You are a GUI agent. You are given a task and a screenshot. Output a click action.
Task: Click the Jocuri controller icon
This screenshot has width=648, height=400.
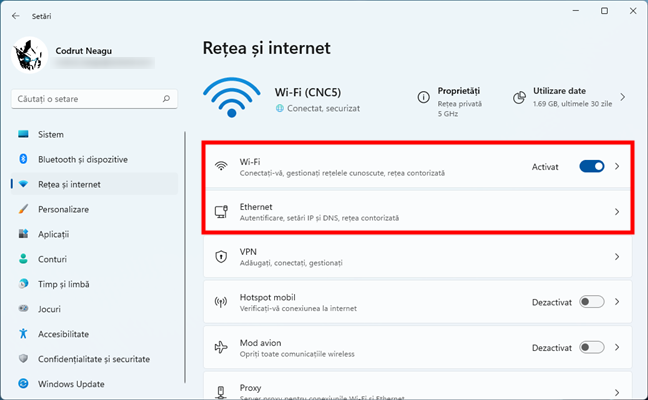24,309
